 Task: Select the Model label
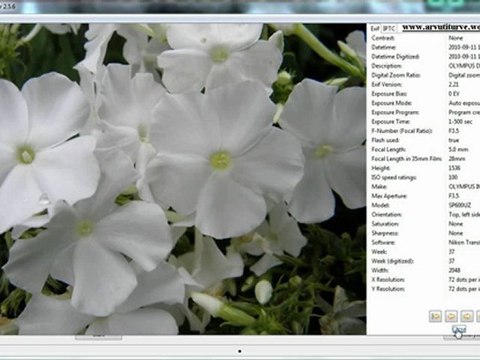click(x=380, y=205)
